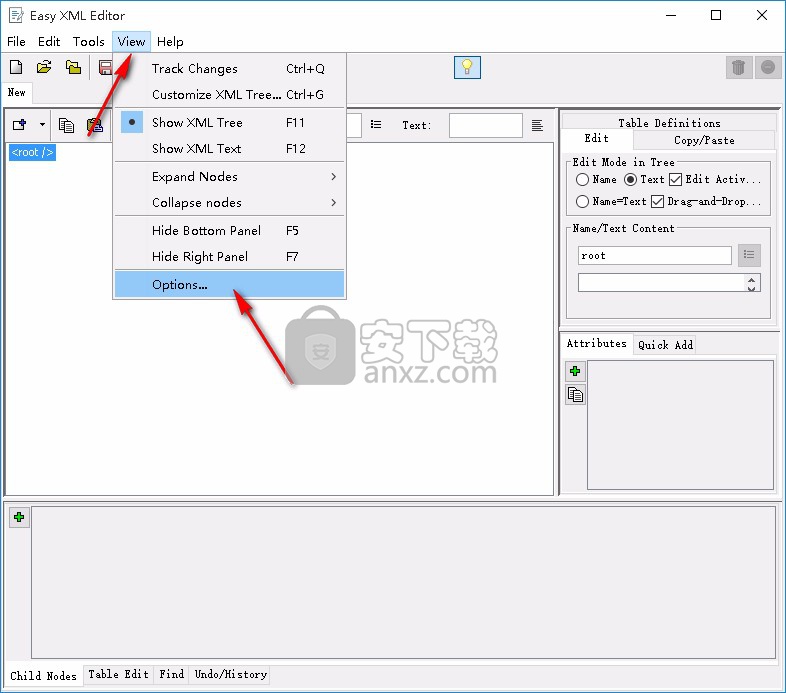
Task: Switch to the Quick Add tab
Action: tap(665, 345)
